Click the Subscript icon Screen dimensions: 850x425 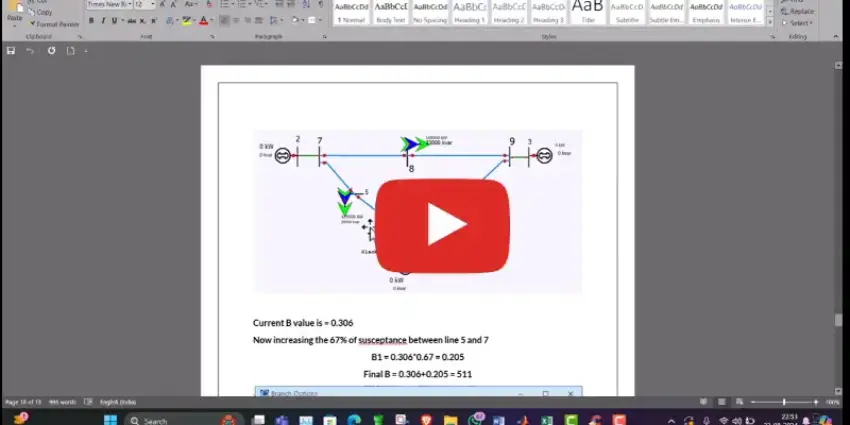143,21
